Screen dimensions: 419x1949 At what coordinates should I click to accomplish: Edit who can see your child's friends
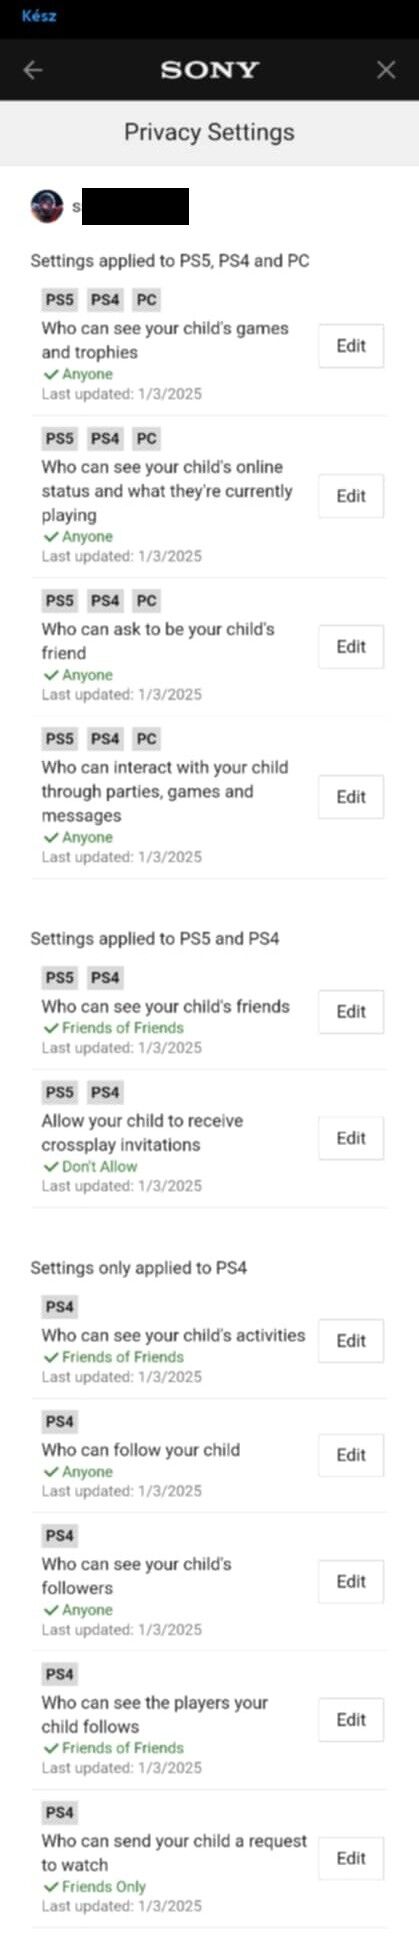pyautogui.click(x=351, y=1012)
